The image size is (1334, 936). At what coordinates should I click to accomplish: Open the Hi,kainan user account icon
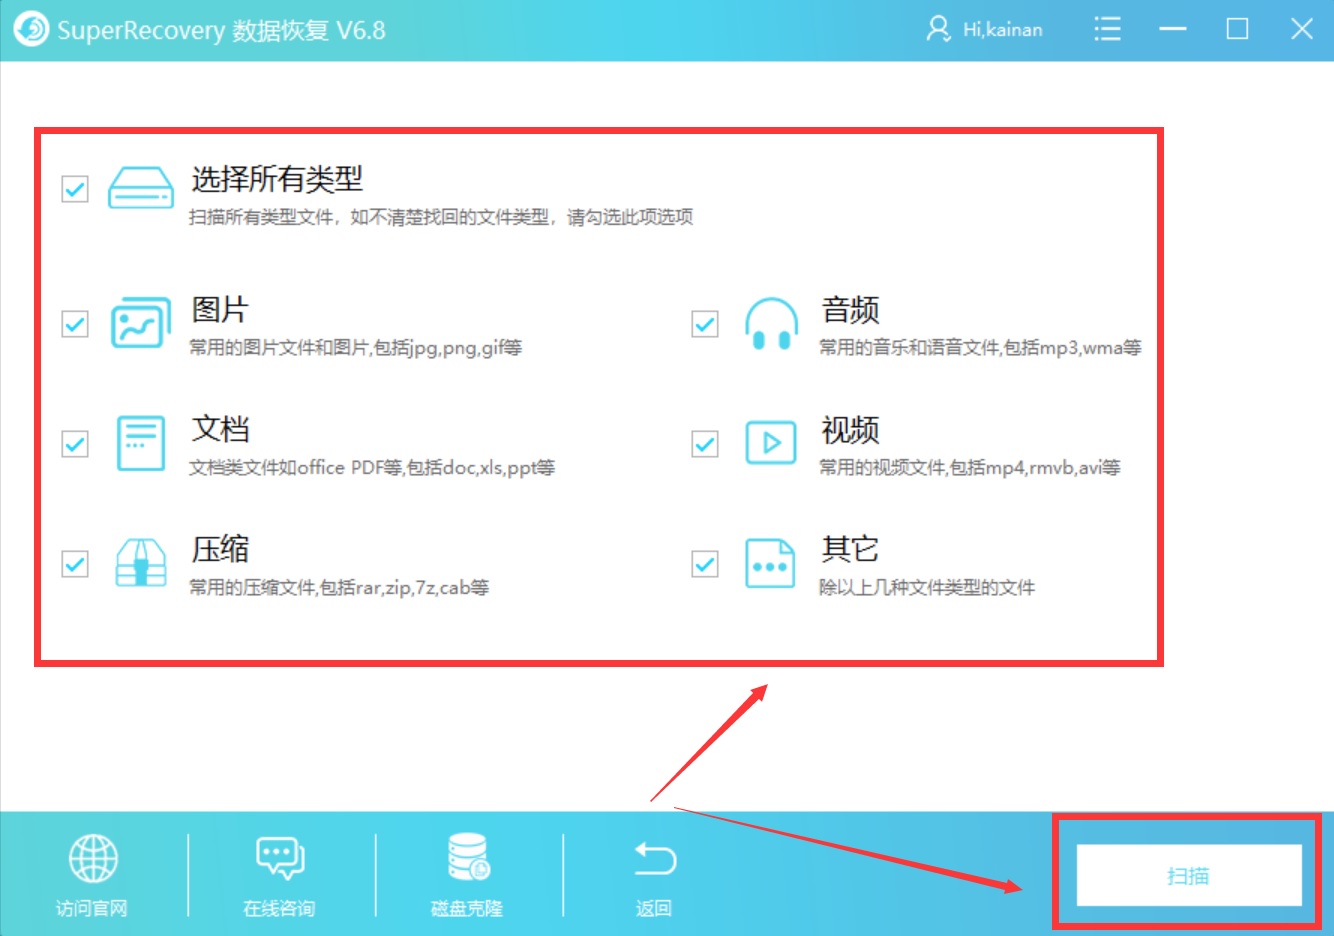tap(938, 30)
